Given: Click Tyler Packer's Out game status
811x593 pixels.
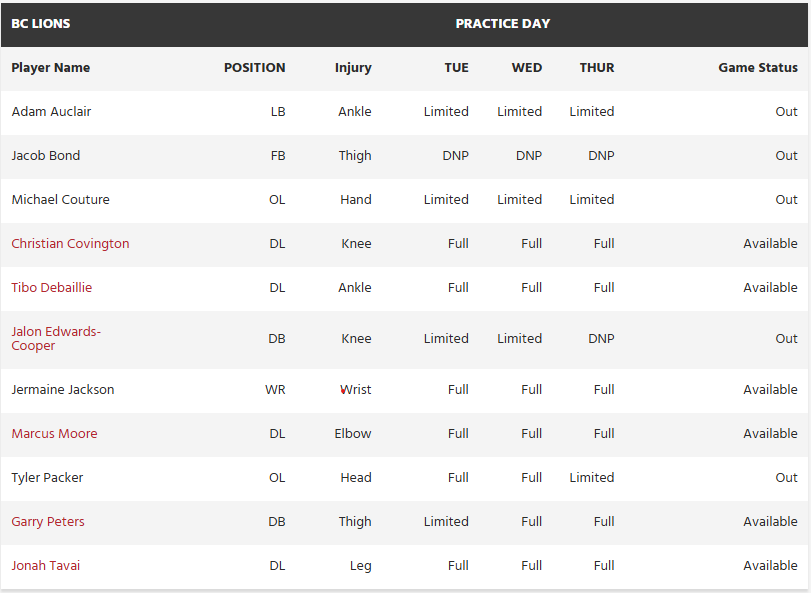Looking at the screenshot, I should tap(786, 478).
